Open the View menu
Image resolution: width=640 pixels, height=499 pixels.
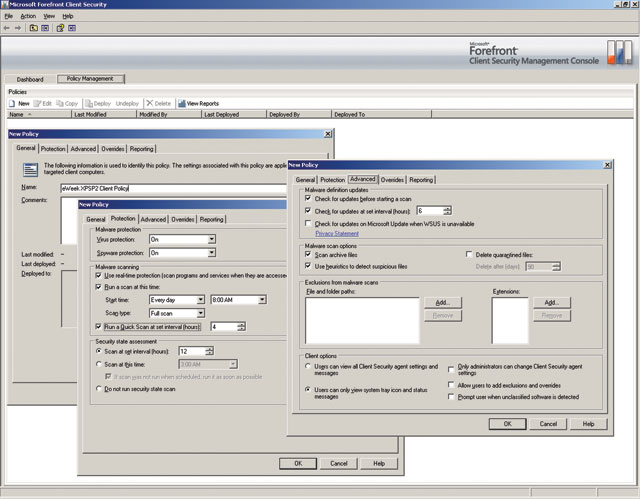click(49, 16)
